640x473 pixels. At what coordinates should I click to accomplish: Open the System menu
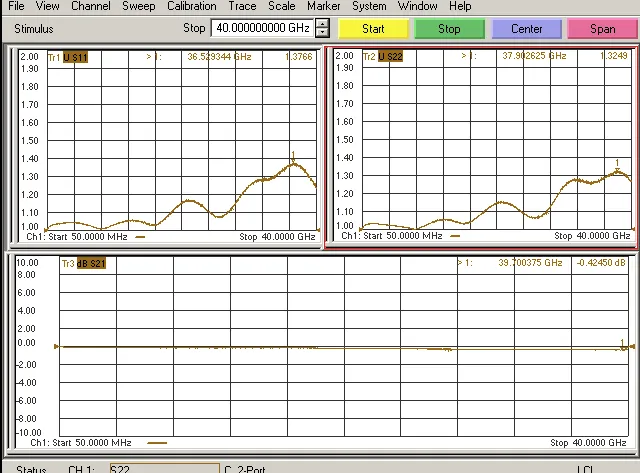click(369, 6)
